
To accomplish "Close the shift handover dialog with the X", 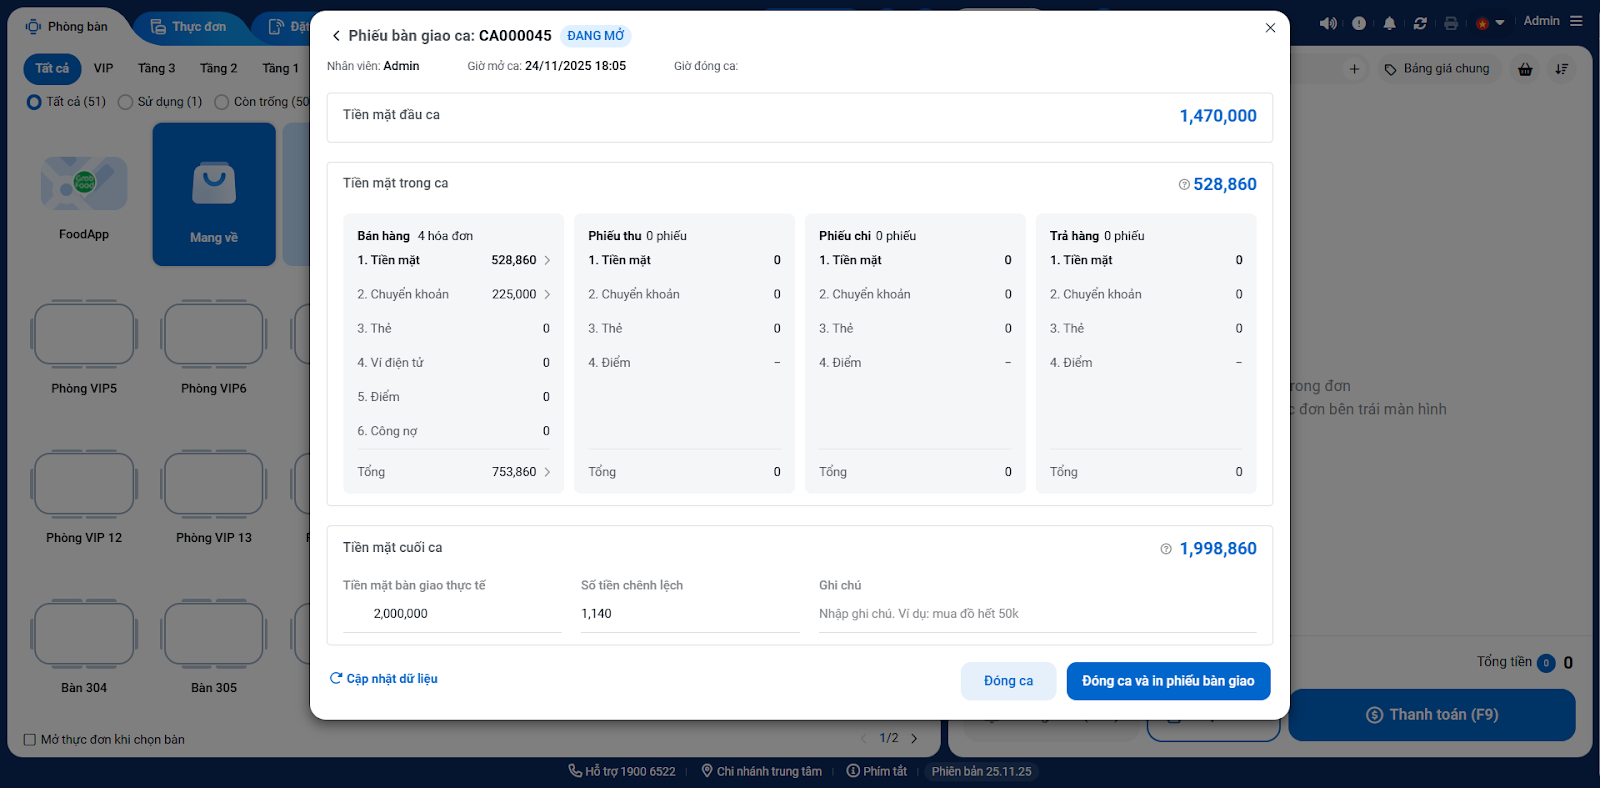I will 1270,28.
